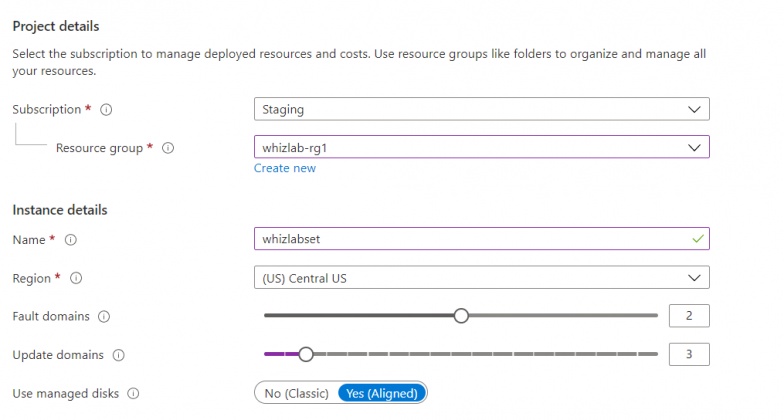Viewport: 784px width, 420px height.
Task: Click the Name input field whizlabset
Action: coord(470,239)
